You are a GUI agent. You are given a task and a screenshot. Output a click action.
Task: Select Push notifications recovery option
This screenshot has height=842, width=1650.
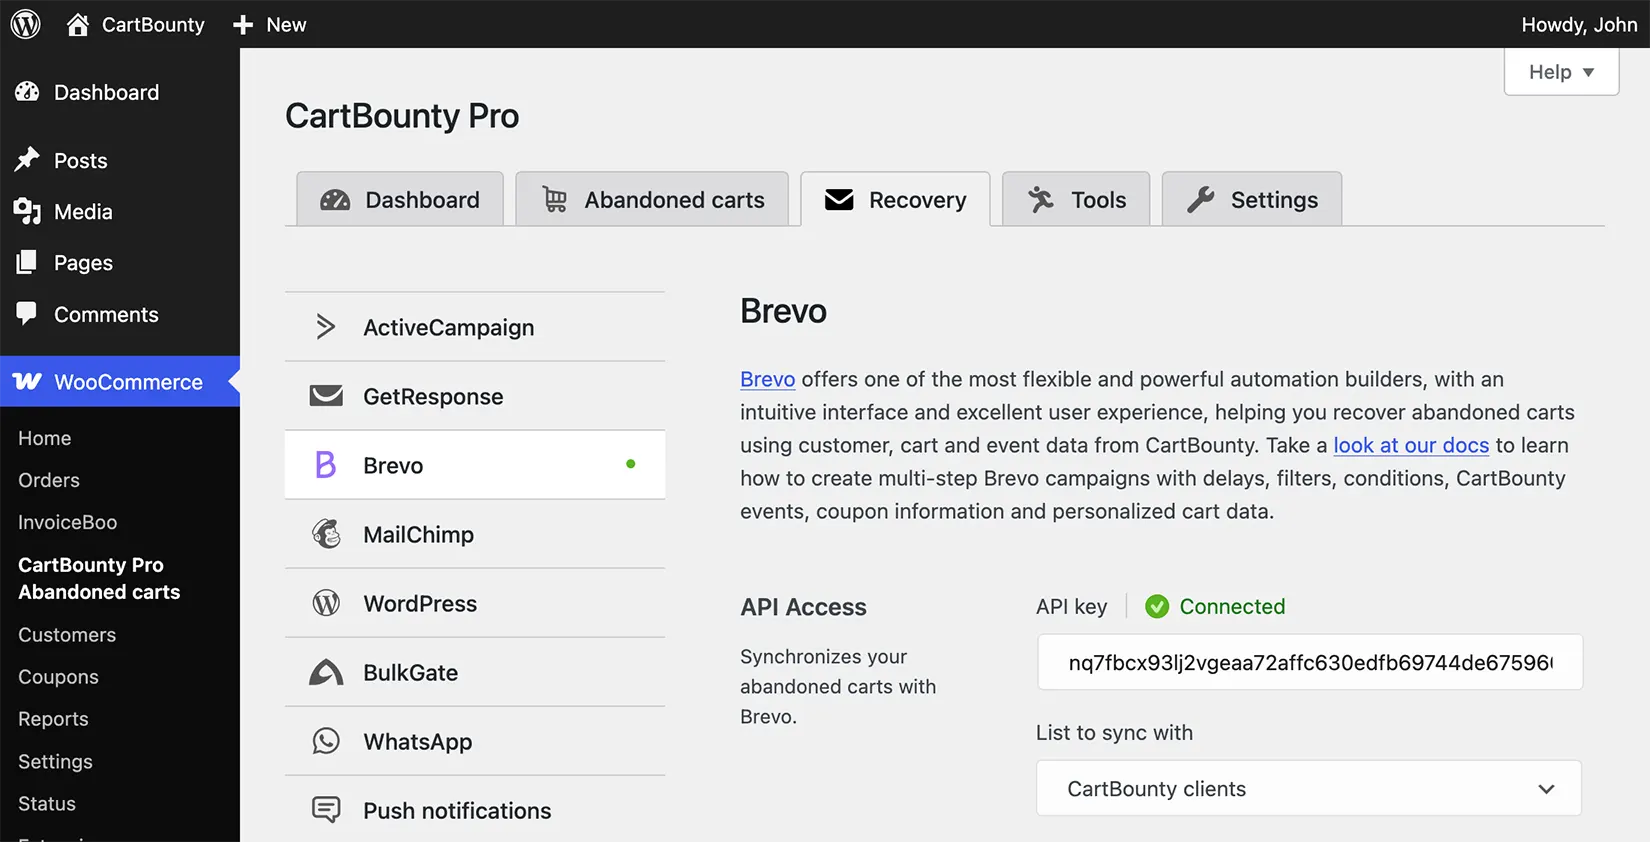pos(475,810)
